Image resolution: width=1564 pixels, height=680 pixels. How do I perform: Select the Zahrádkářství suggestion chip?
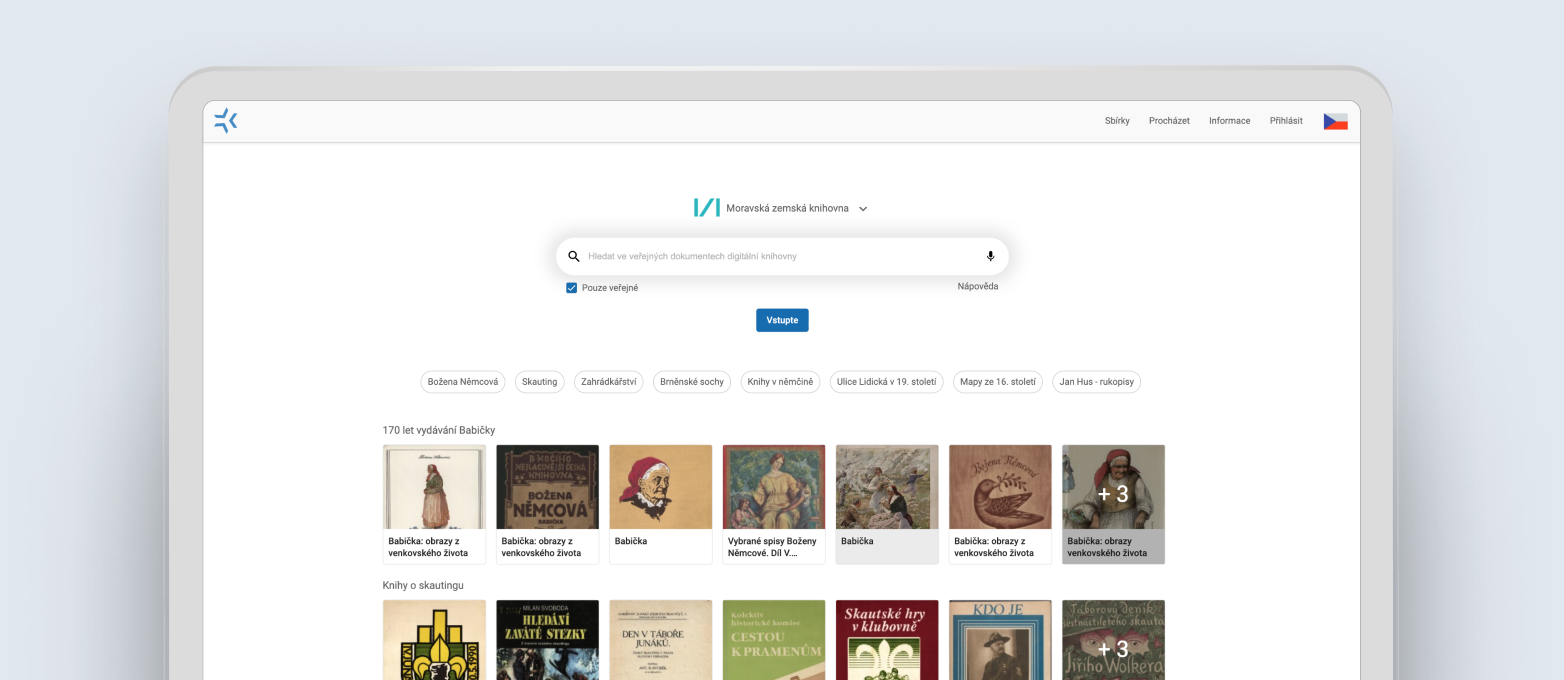(608, 382)
